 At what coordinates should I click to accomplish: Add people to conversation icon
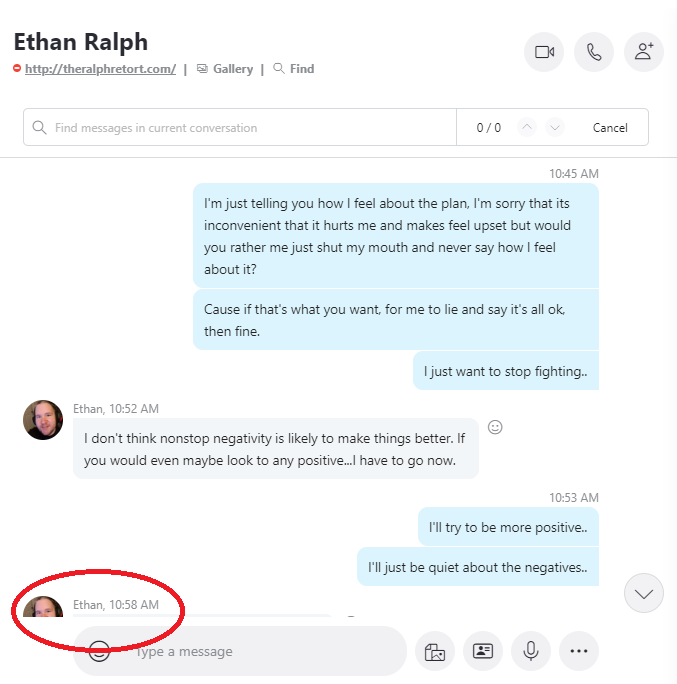click(x=644, y=52)
